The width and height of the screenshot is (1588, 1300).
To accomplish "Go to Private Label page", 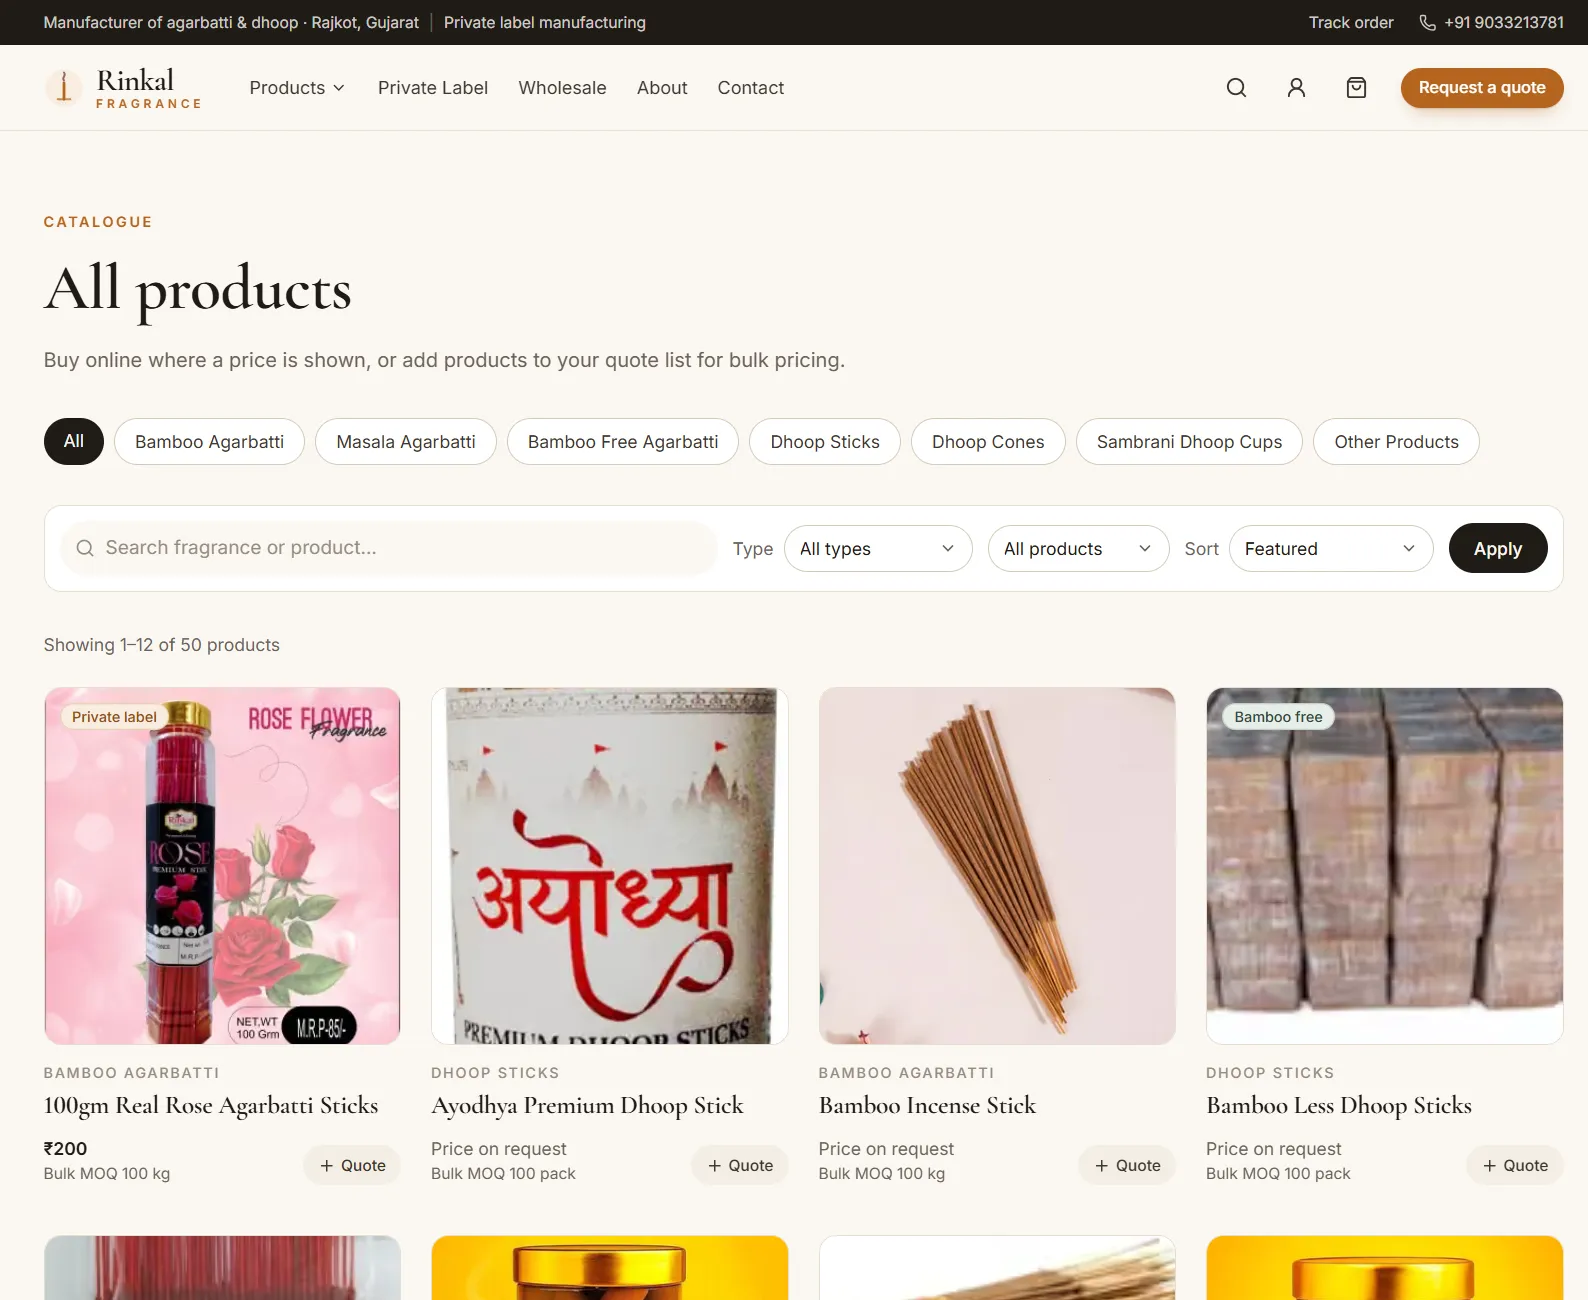I will (x=433, y=88).
